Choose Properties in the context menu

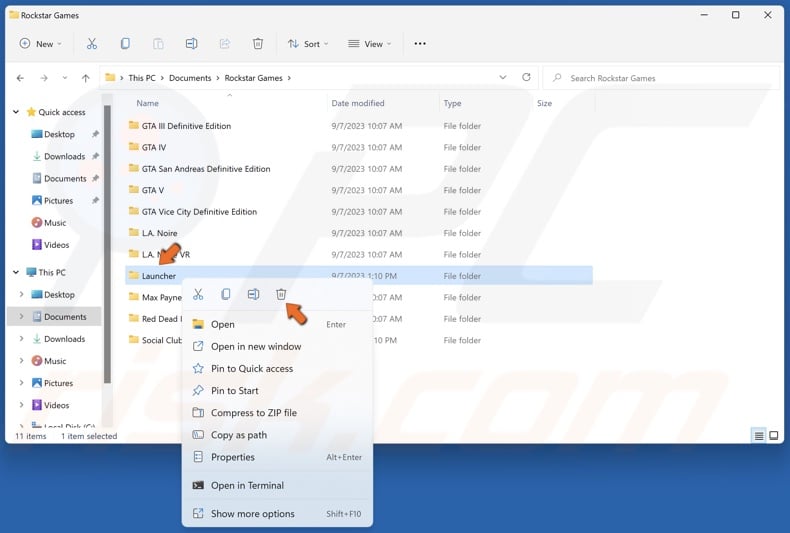277,457
